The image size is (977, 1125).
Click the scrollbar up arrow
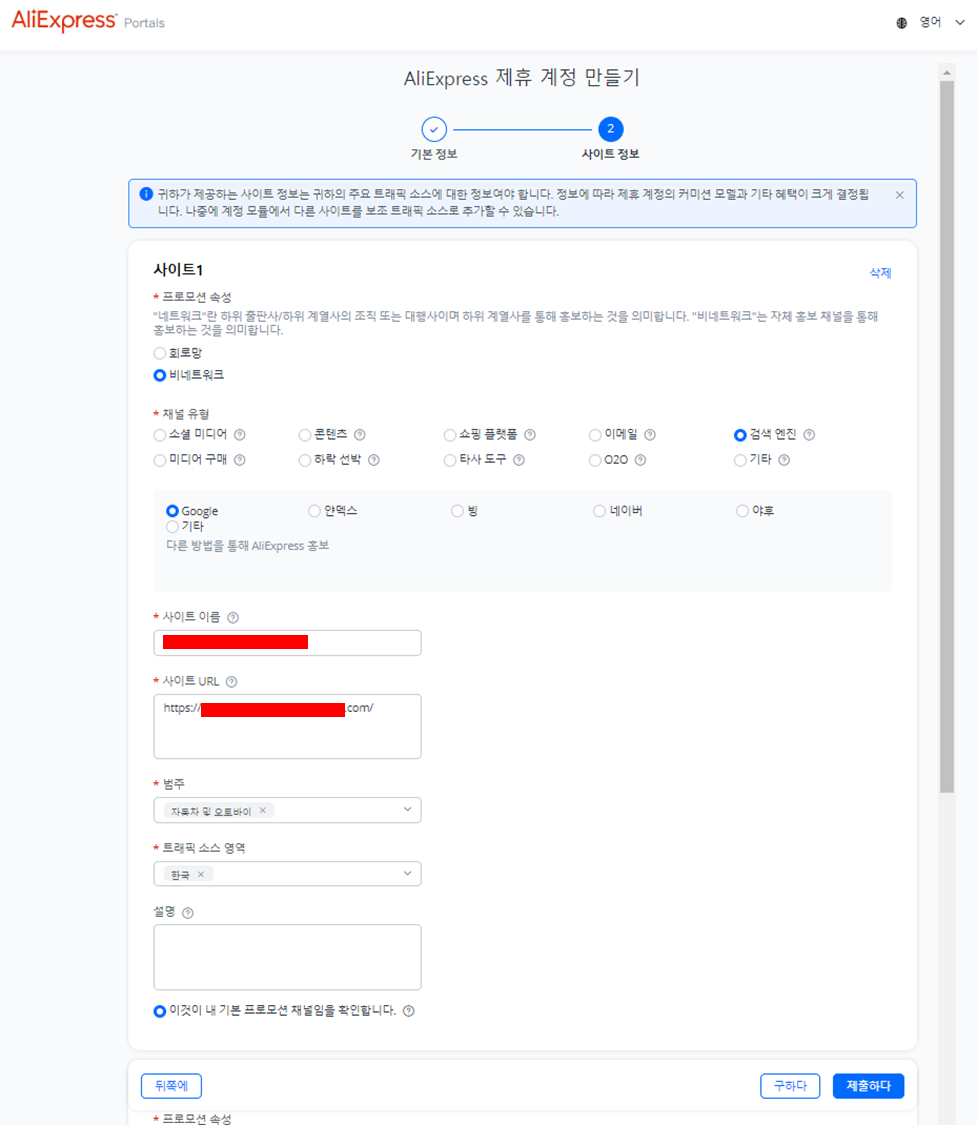[947, 72]
